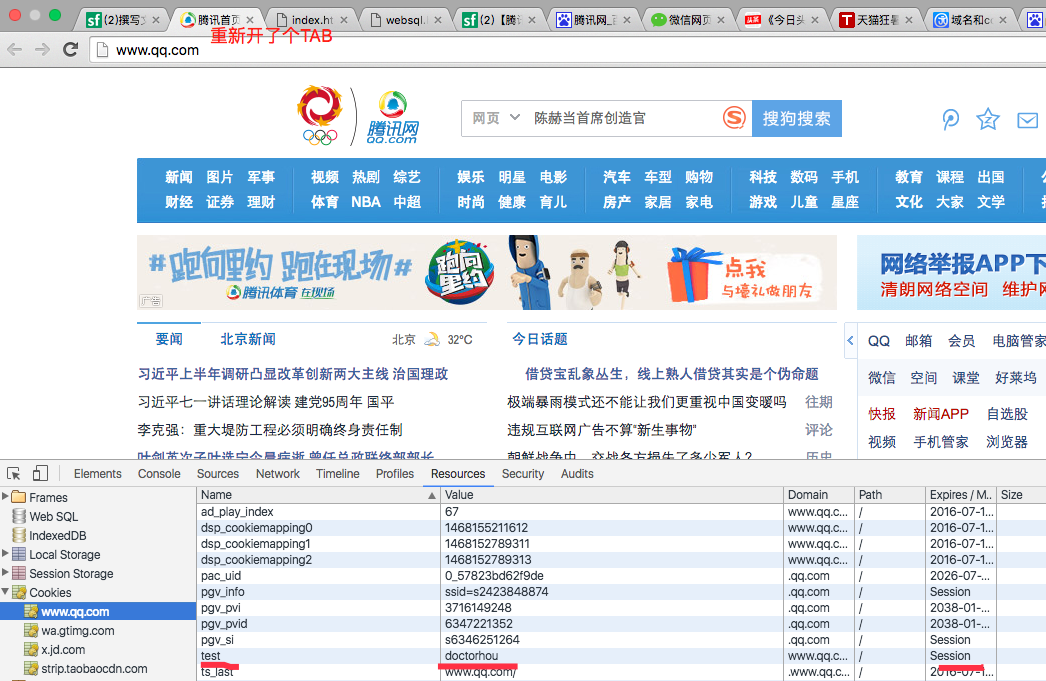Switch to the Network tab

278,474
